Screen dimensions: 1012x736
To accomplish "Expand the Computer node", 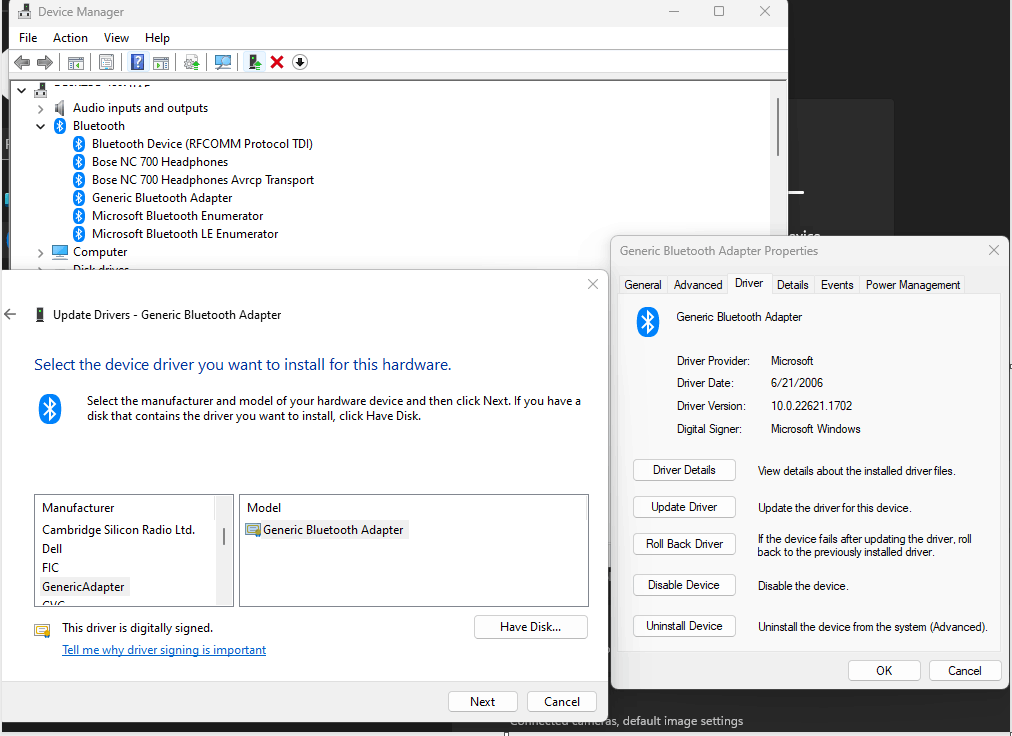I will [x=41, y=252].
